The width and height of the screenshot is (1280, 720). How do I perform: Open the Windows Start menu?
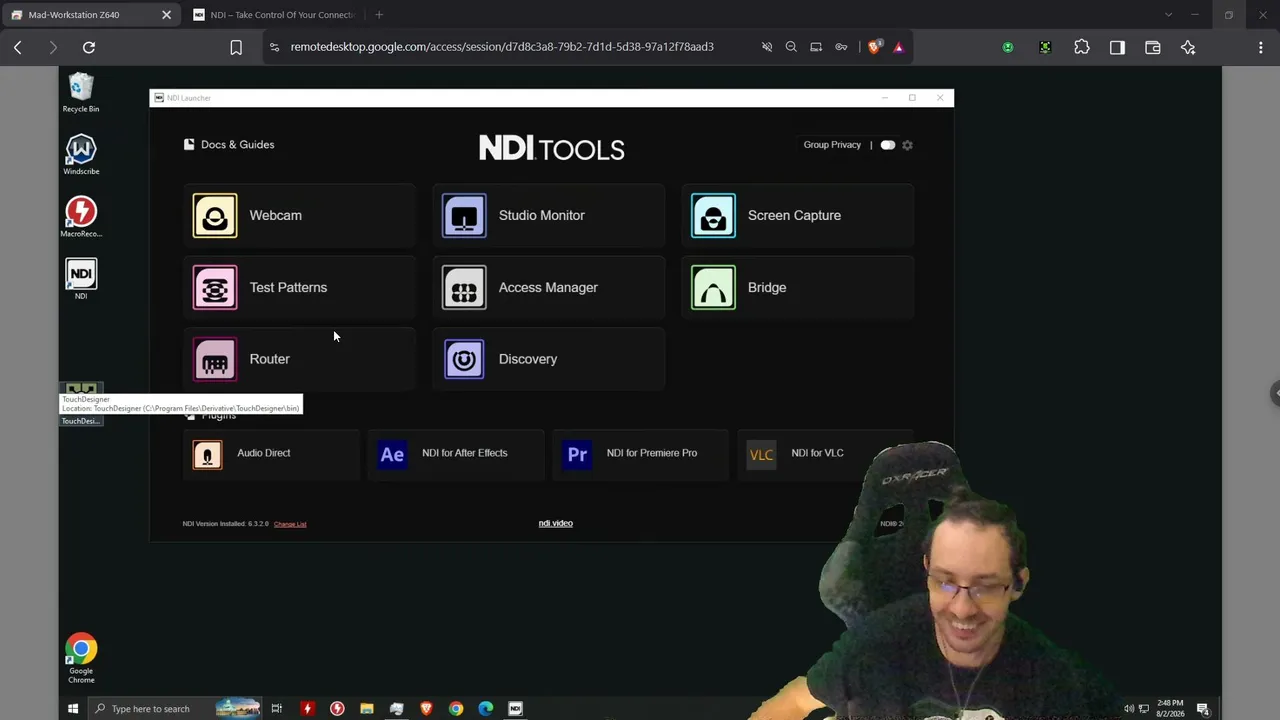click(72, 709)
